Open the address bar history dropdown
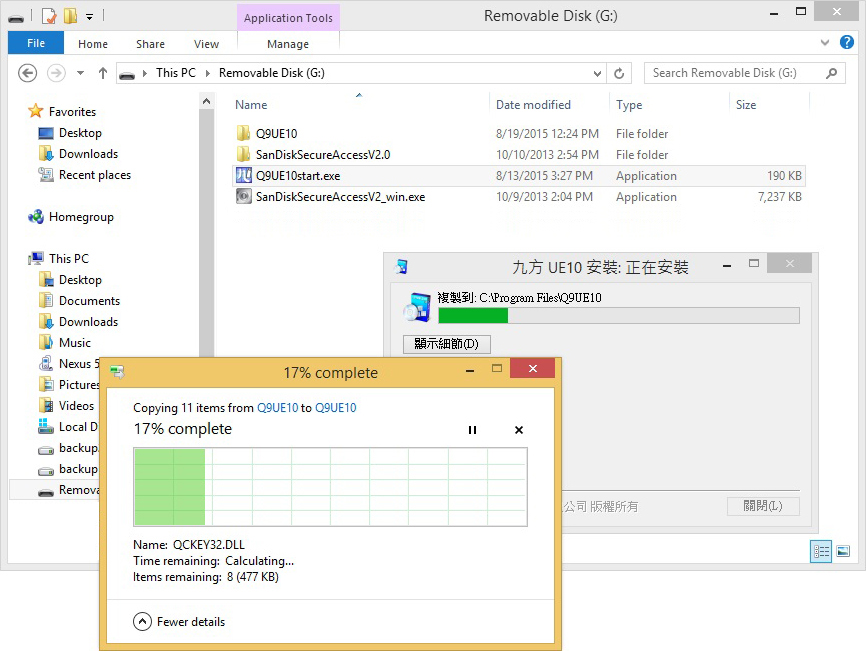This screenshot has height=651, width=866. click(x=596, y=73)
